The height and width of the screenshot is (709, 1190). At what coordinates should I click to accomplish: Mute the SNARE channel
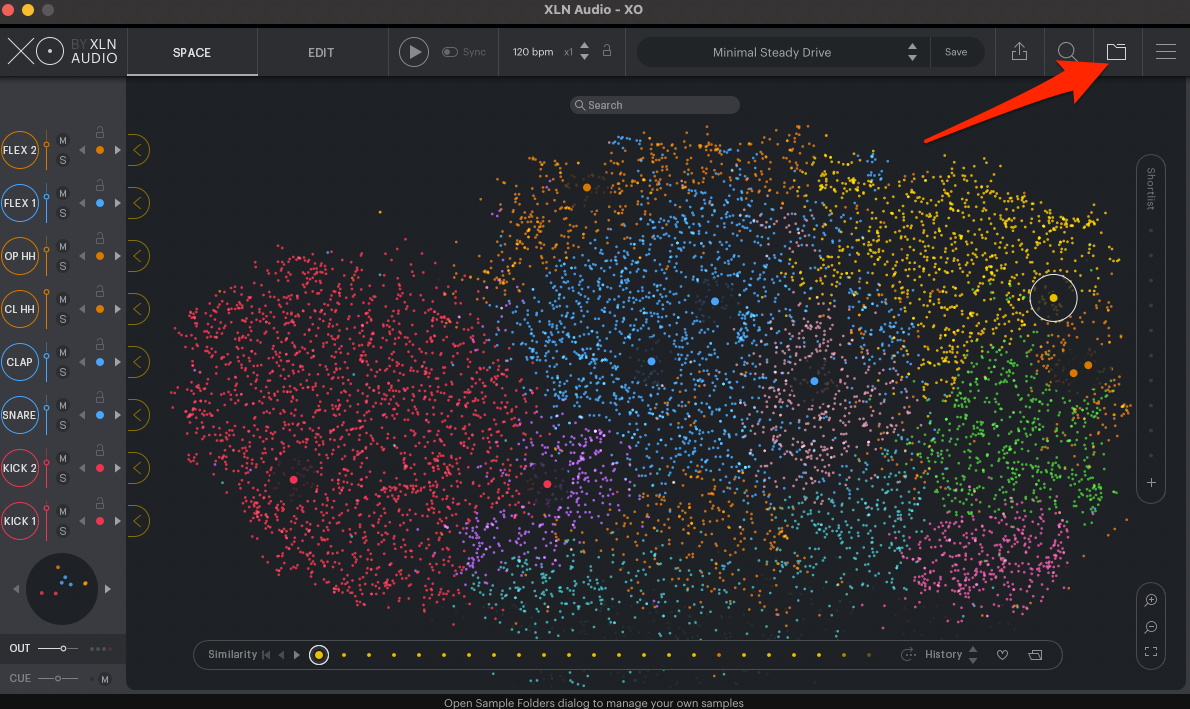coord(62,405)
